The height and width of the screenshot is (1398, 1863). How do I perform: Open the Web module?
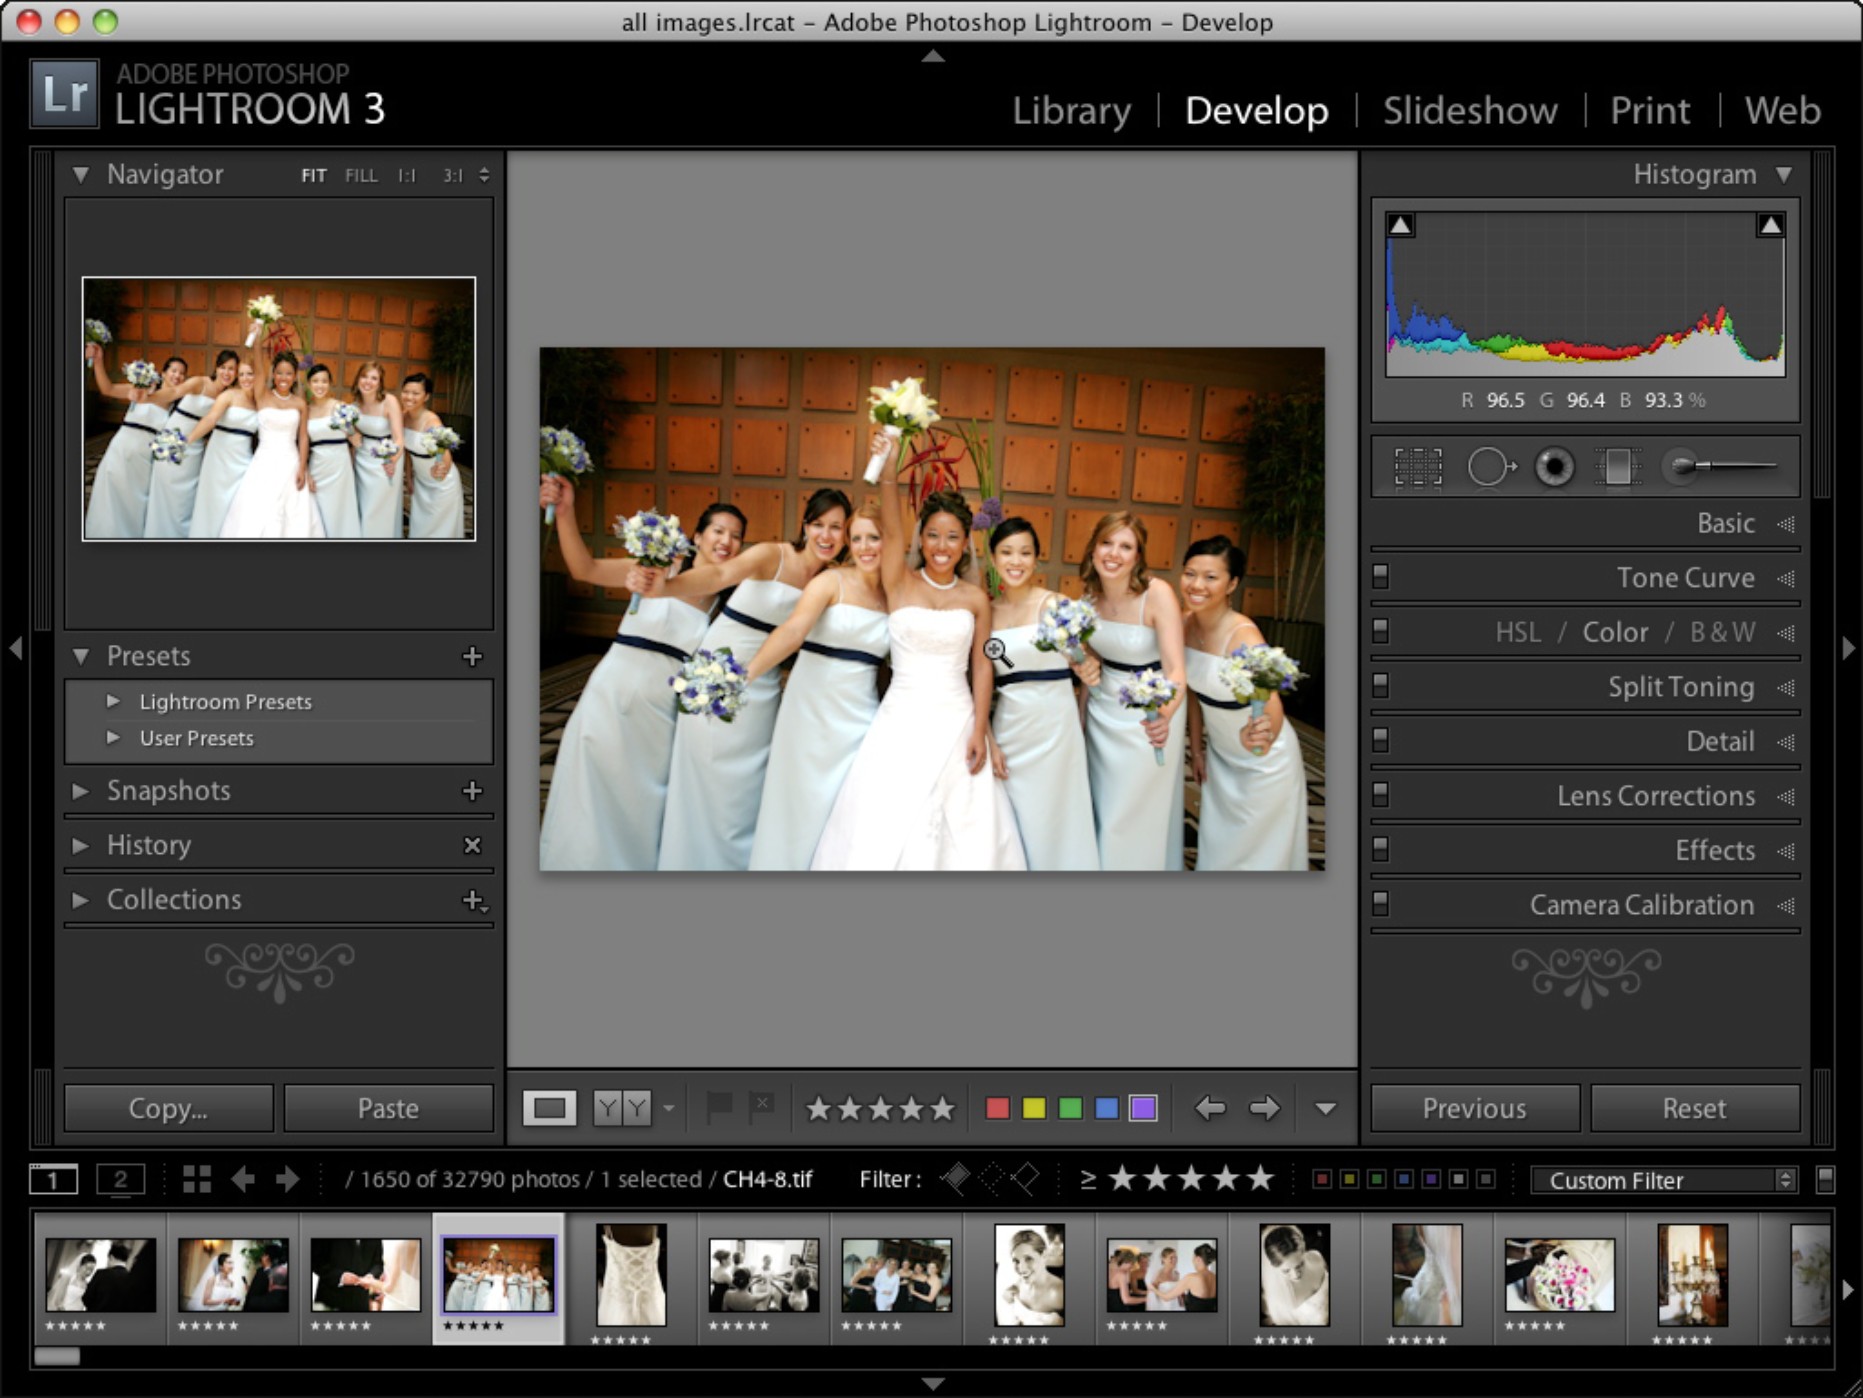[x=1782, y=110]
